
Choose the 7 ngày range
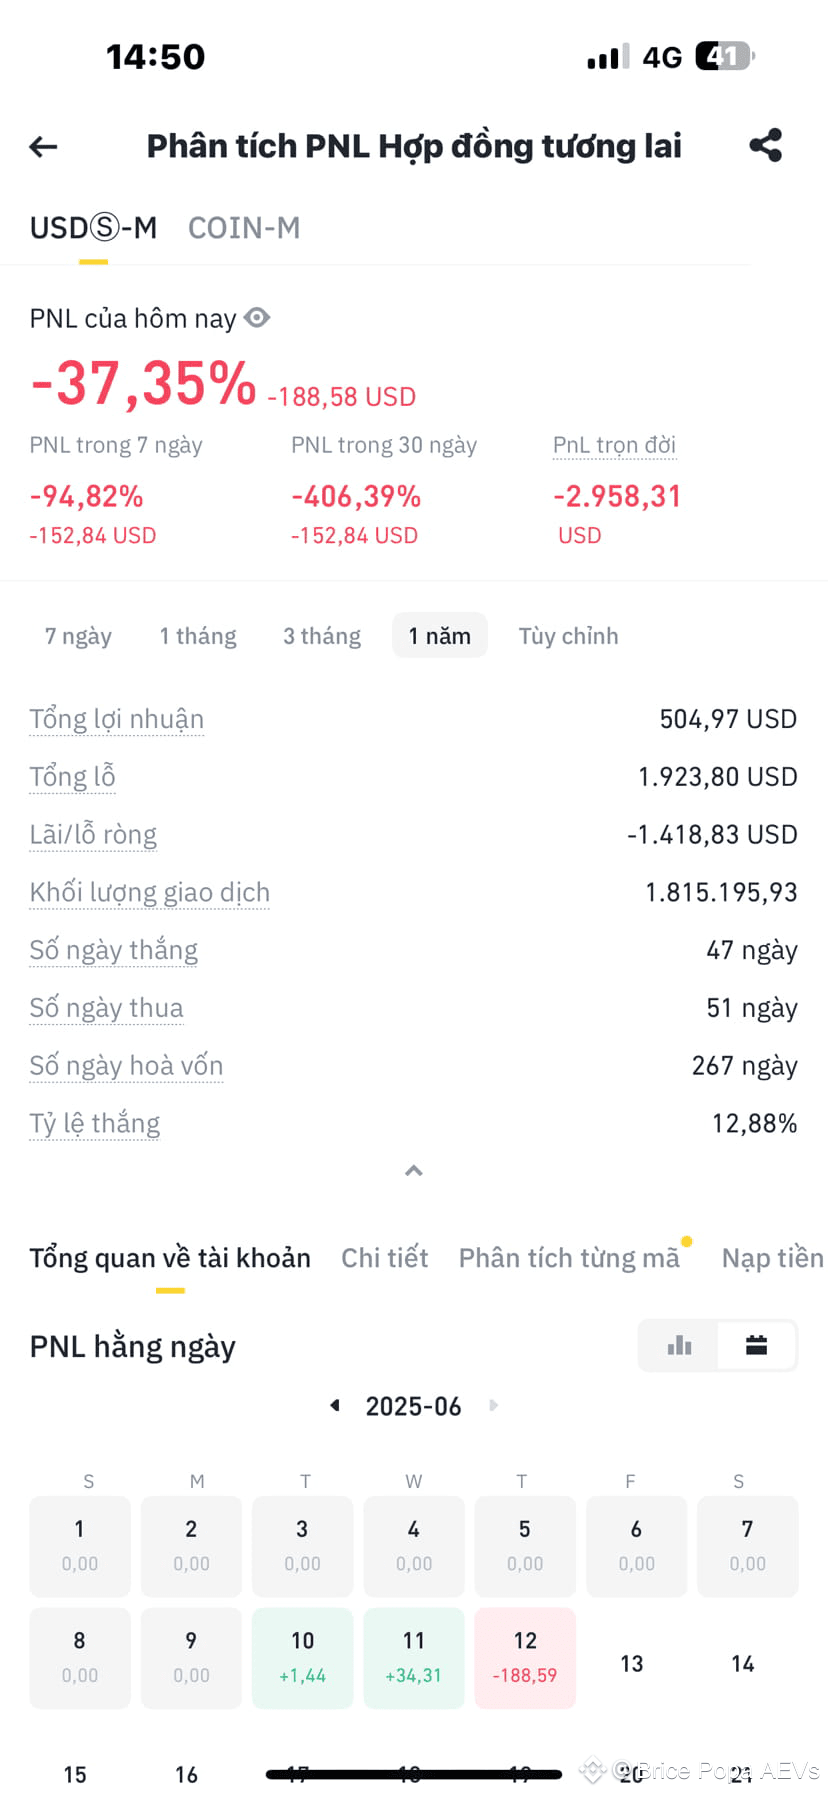pos(78,636)
